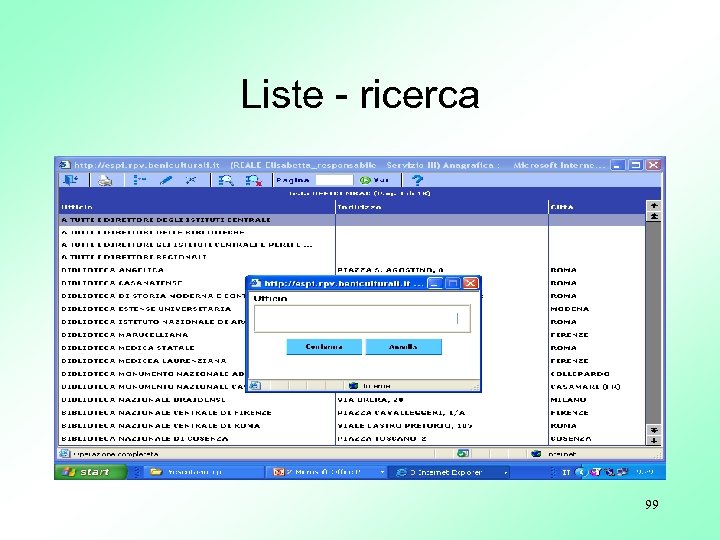This screenshot has height=540, width=720.
Task: Click the folder taskbar button
Action: [202, 472]
